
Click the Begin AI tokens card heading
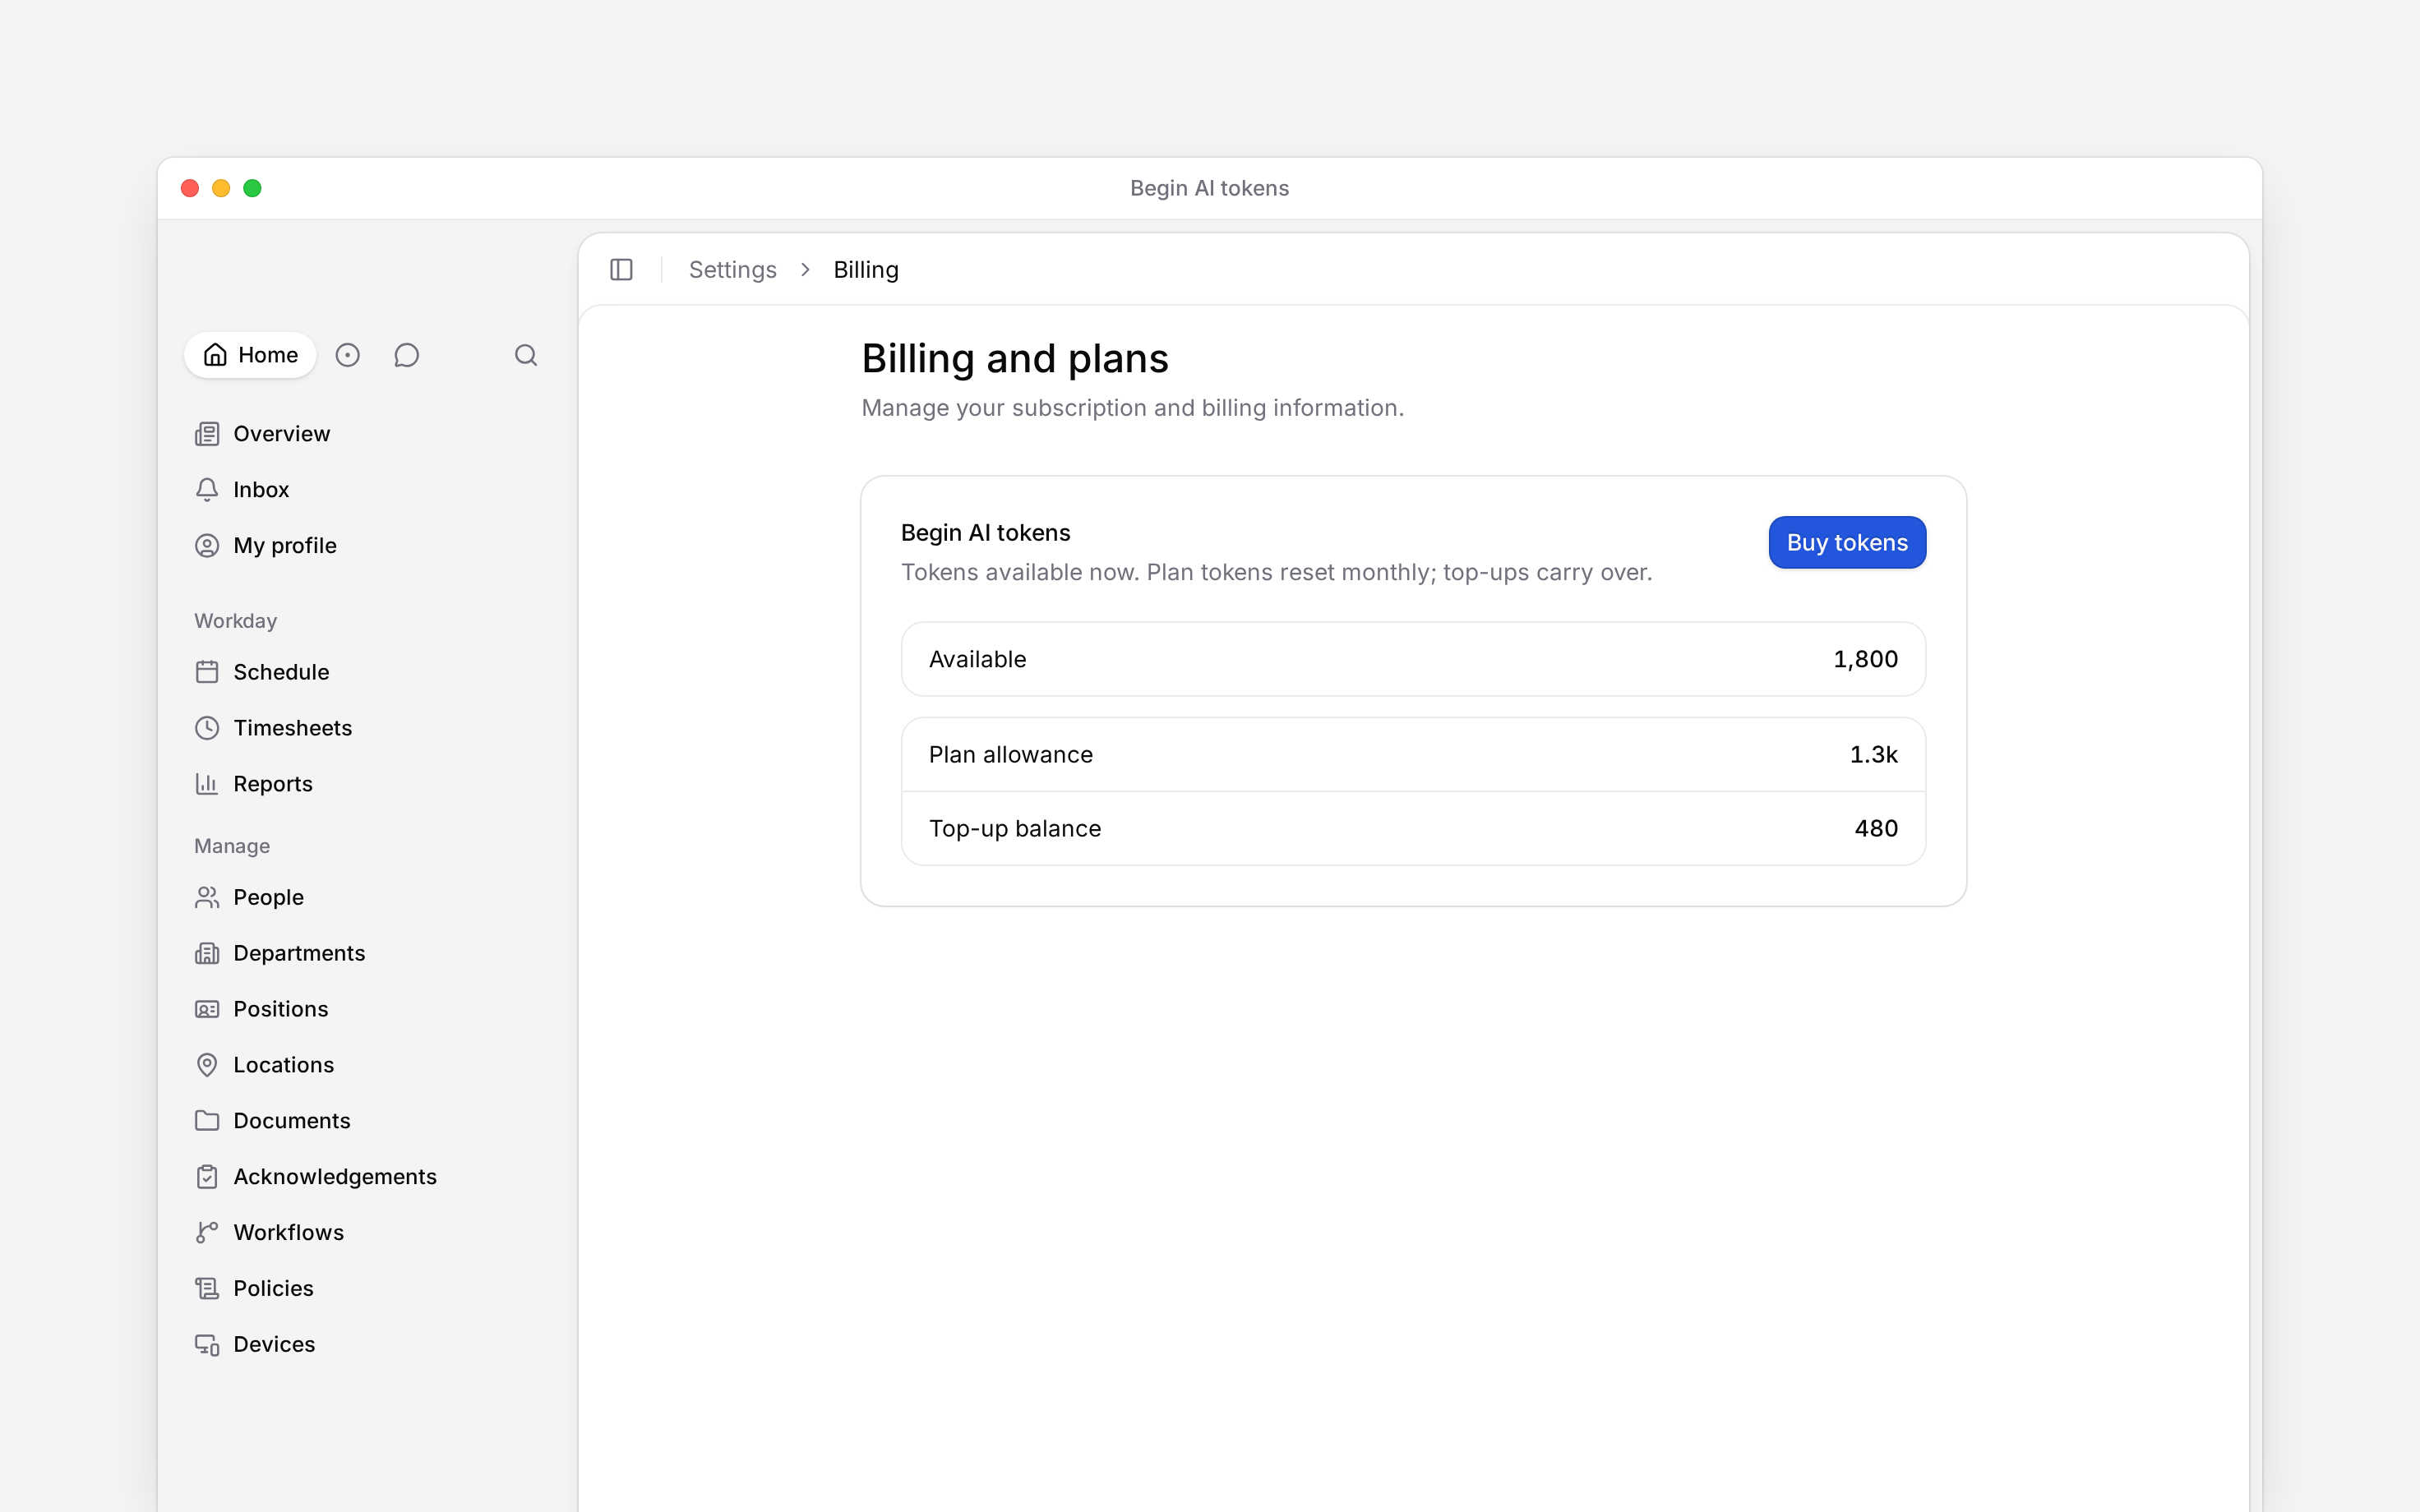pyautogui.click(x=985, y=533)
